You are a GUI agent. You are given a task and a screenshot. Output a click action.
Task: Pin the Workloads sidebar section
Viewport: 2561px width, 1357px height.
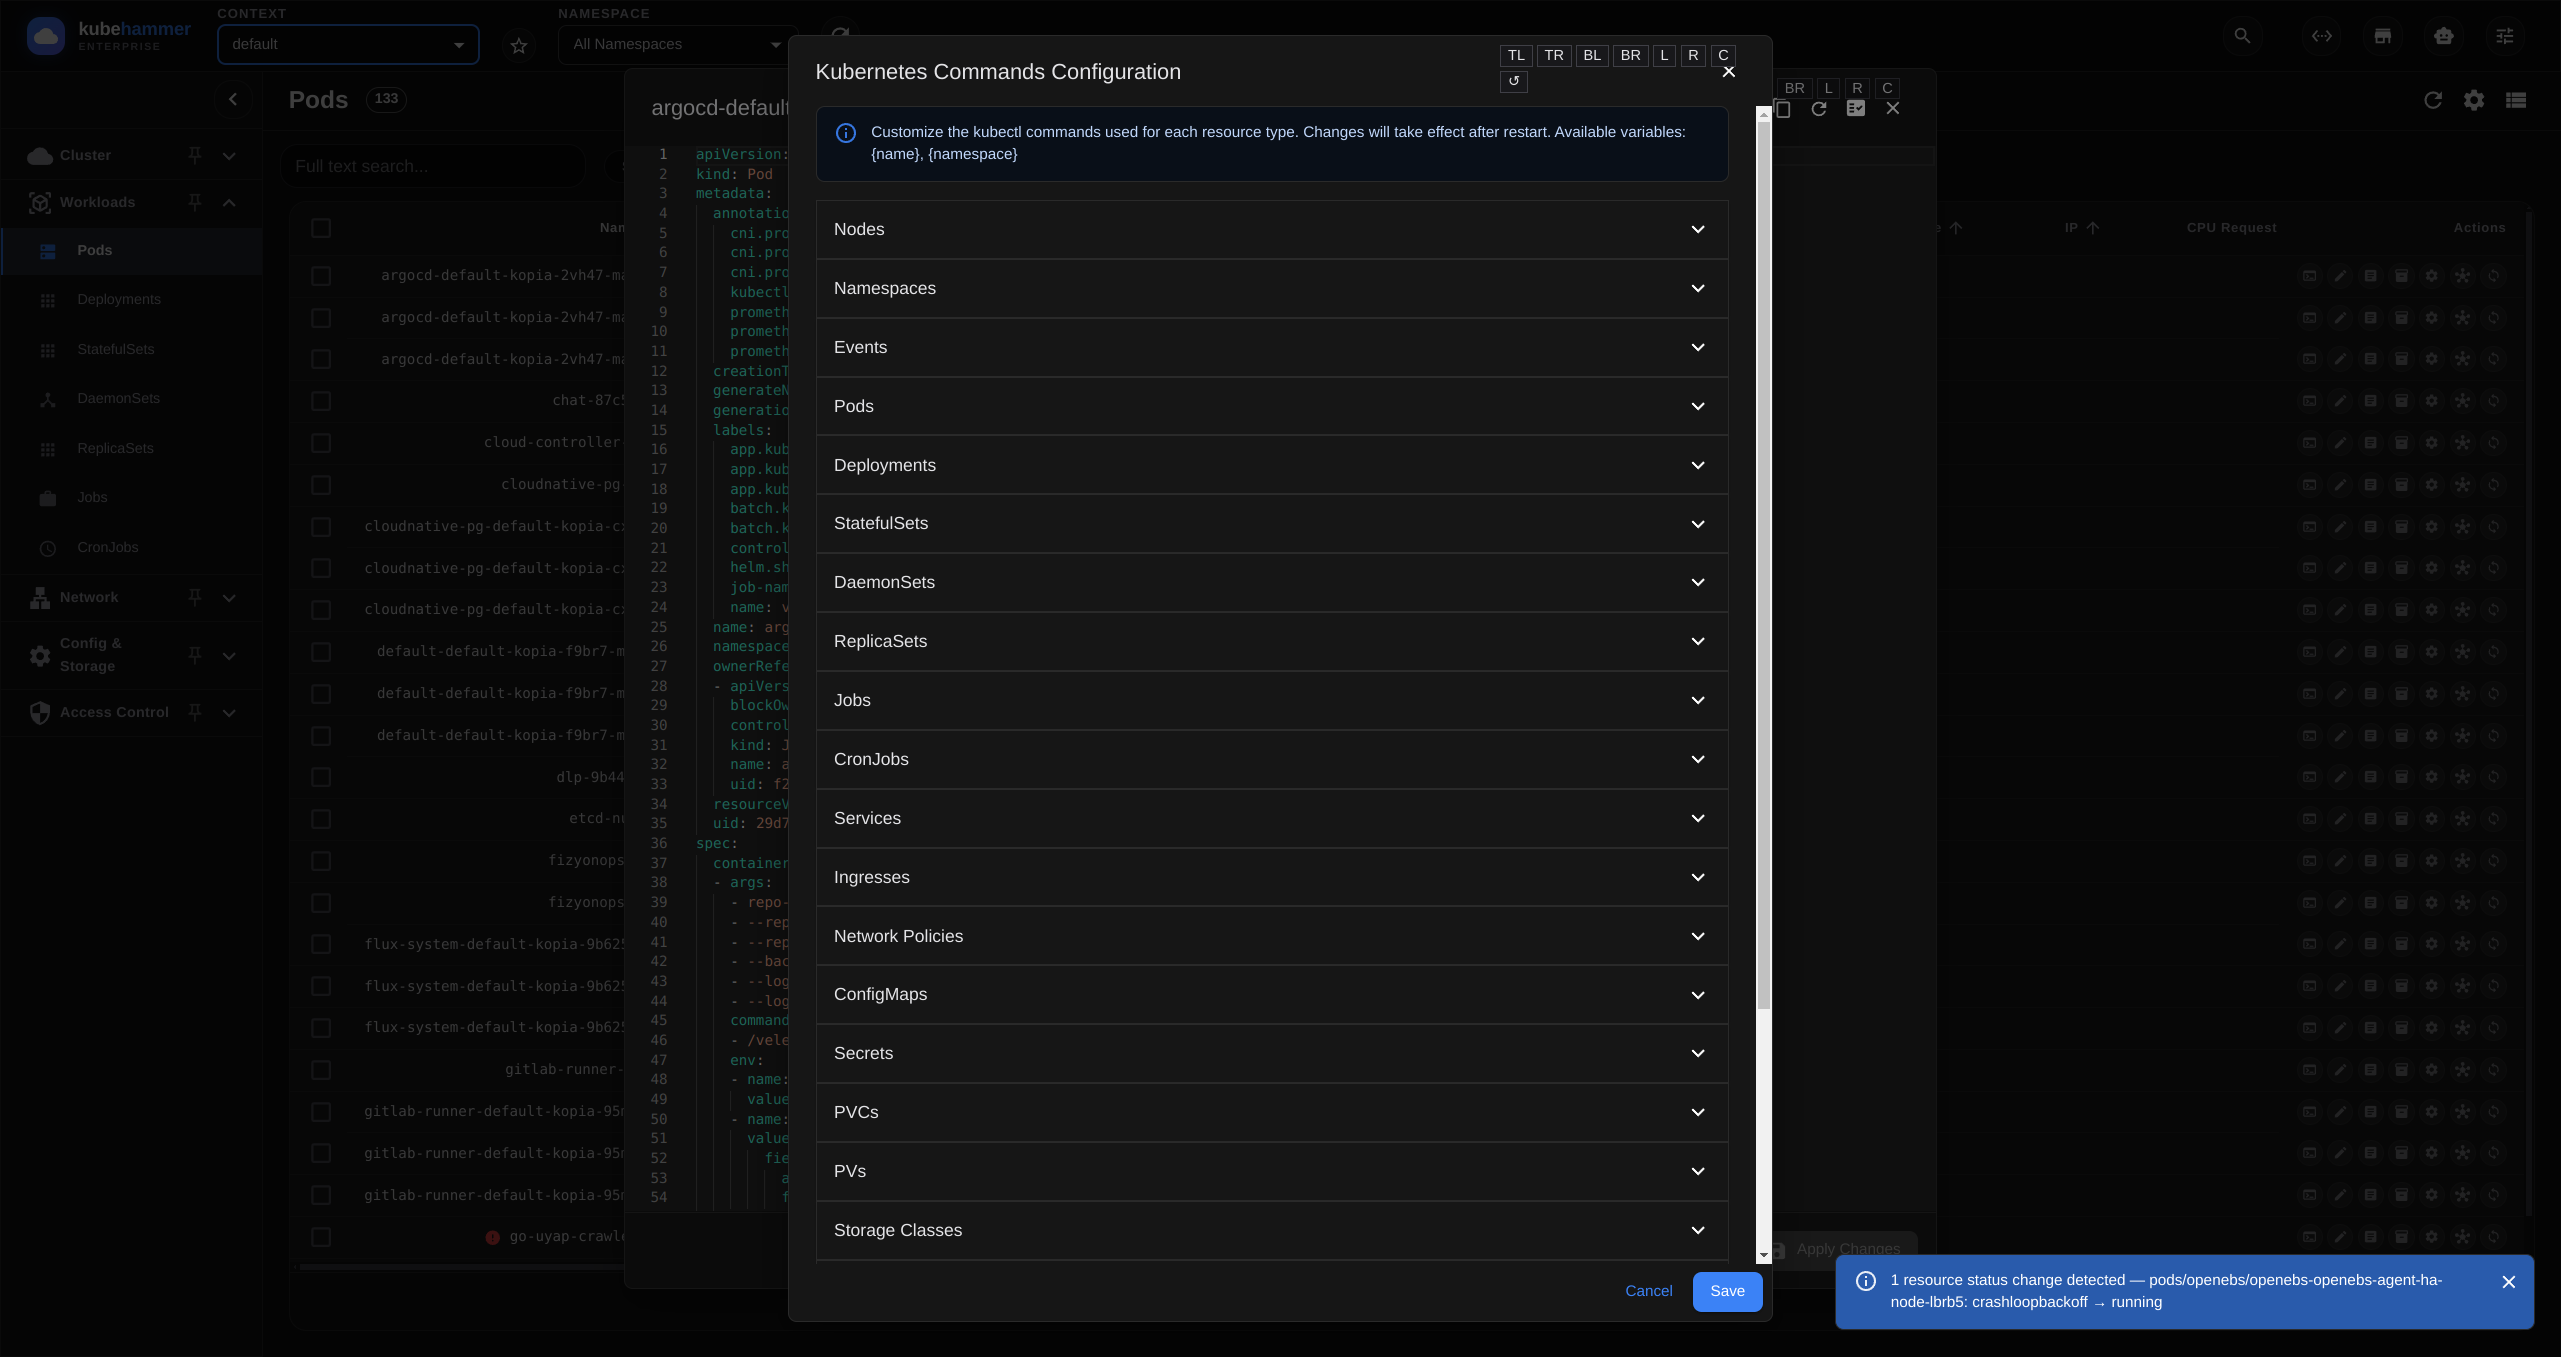[195, 202]
